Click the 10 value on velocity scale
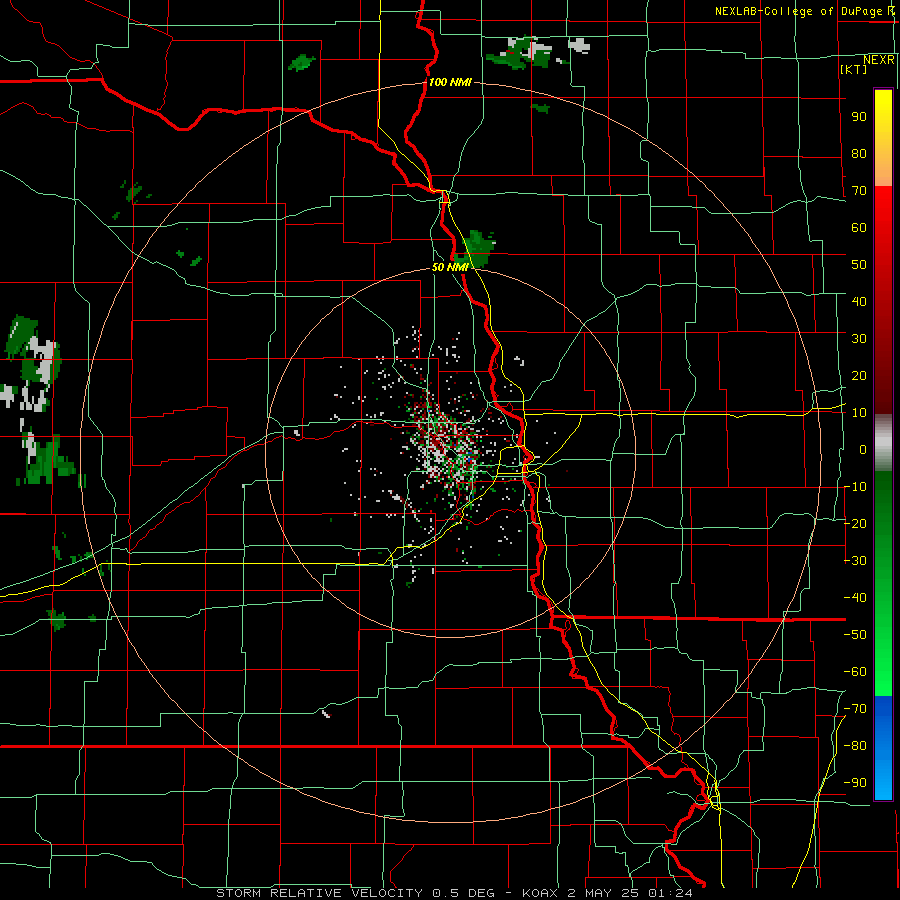 (x=859, y=413)
